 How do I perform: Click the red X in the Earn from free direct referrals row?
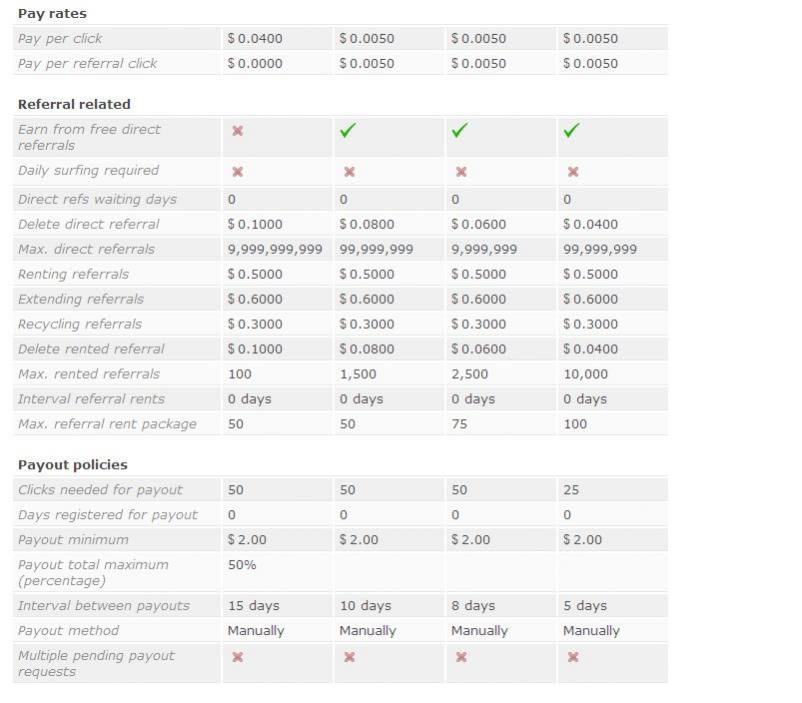tap(237, 131)
